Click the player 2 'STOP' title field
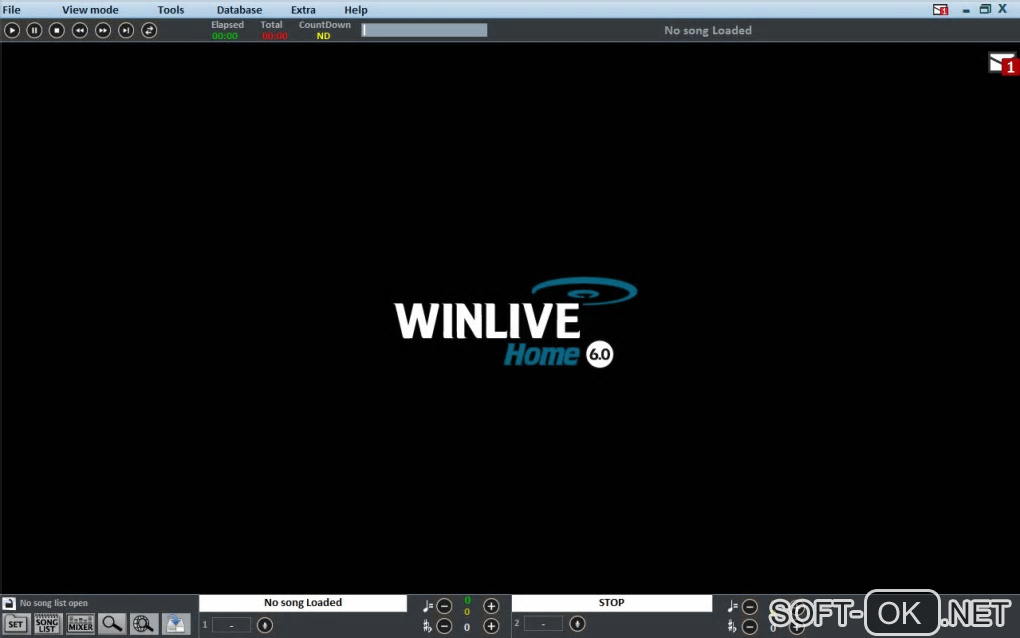Viewport: 1020px width, 638px height. click(611, 603)
